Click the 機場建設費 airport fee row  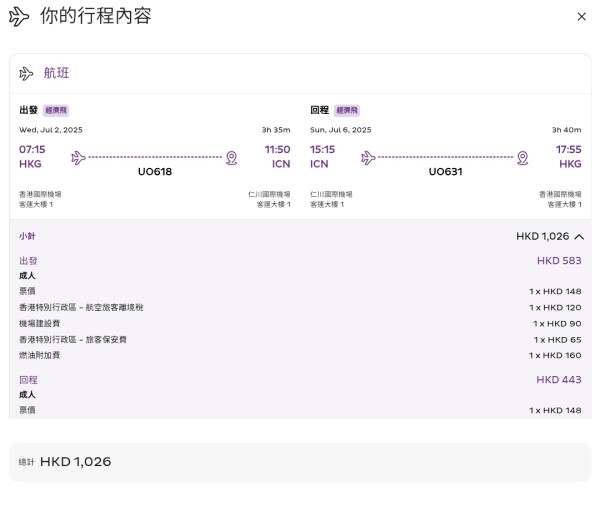click(40, 323)
